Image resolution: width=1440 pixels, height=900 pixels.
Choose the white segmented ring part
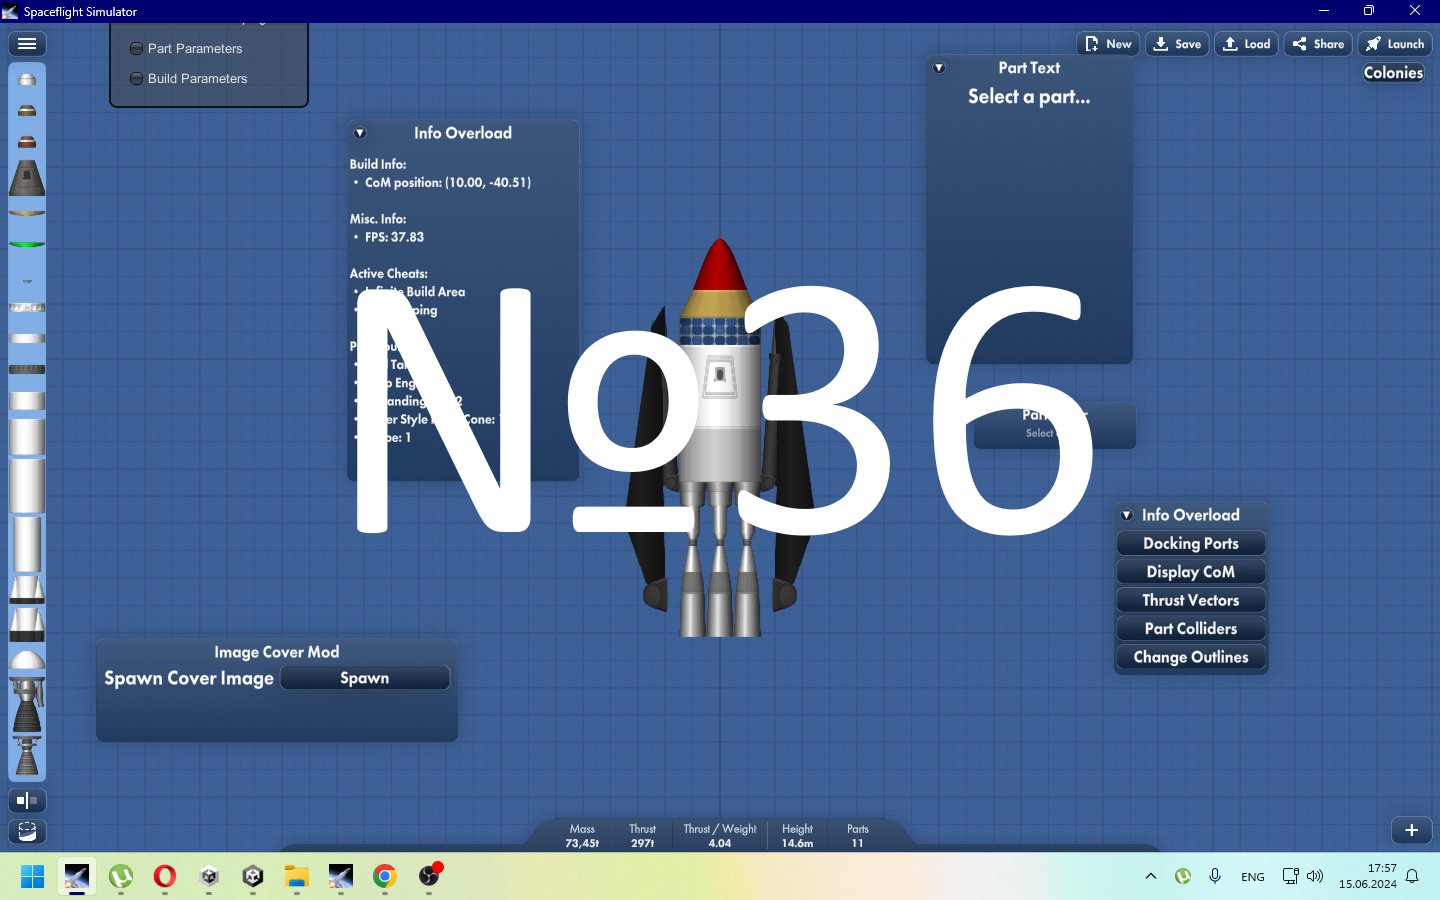pos(27,308)
